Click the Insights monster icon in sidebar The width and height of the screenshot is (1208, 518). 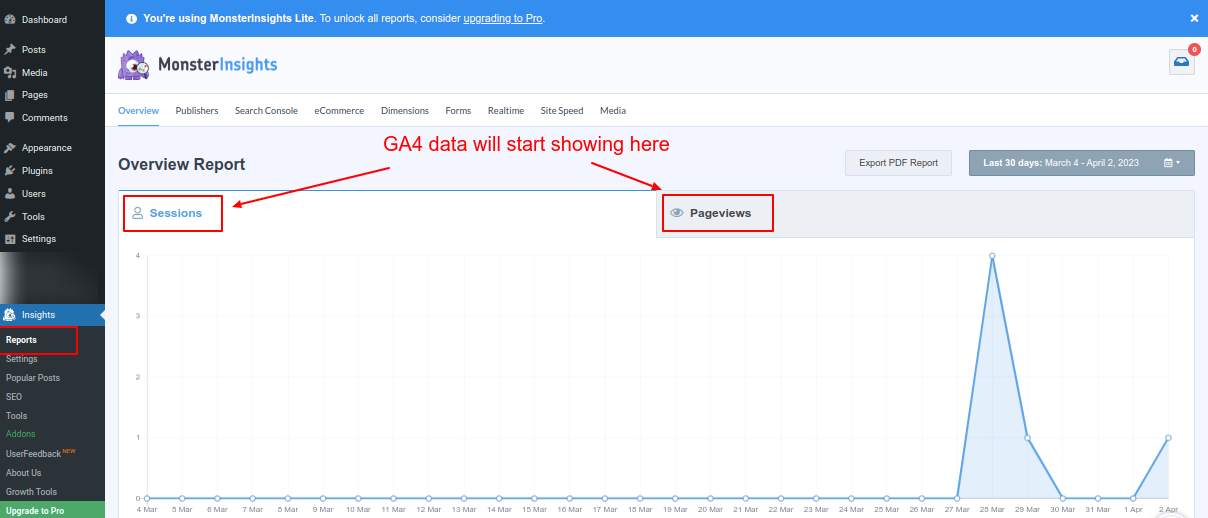click(10, 315)
